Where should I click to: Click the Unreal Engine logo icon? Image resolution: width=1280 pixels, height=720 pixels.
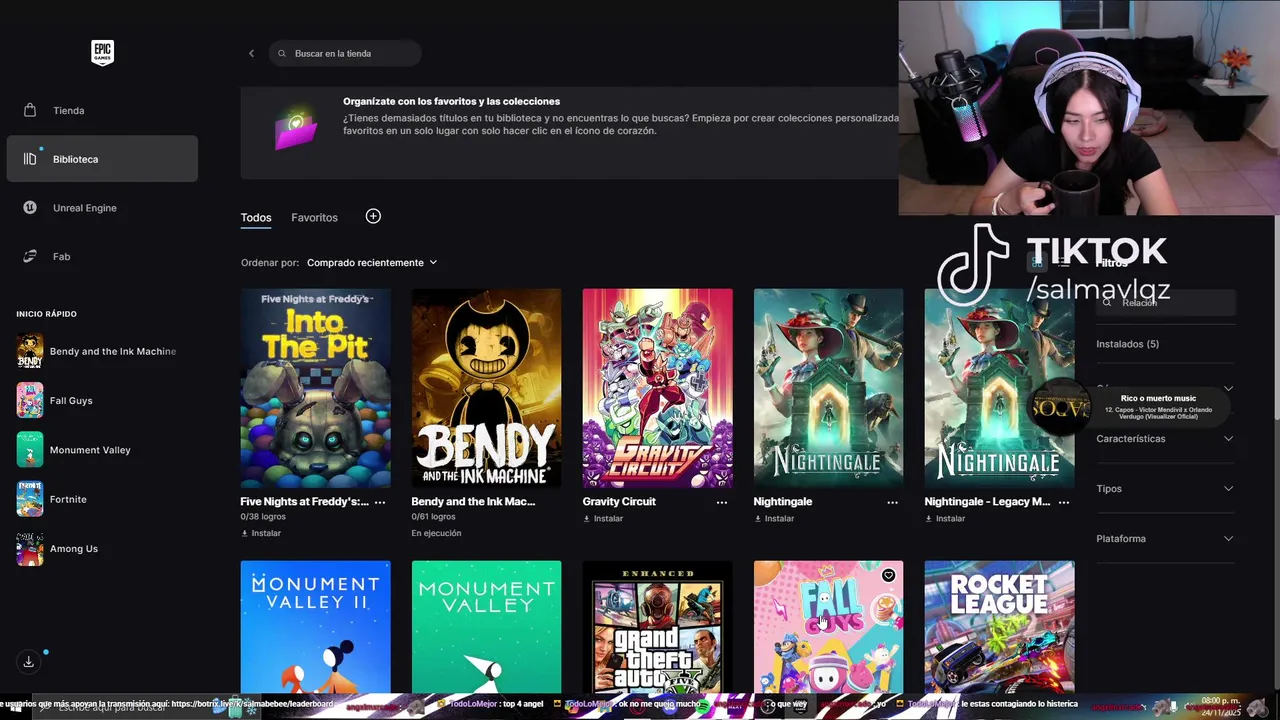coord(30,208)
